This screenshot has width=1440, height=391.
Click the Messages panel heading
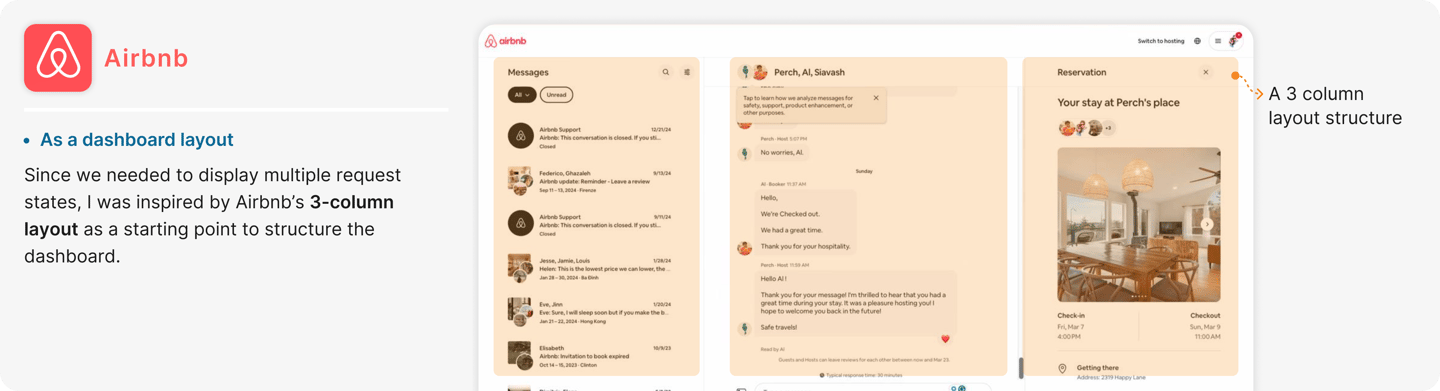coord(528,72)
